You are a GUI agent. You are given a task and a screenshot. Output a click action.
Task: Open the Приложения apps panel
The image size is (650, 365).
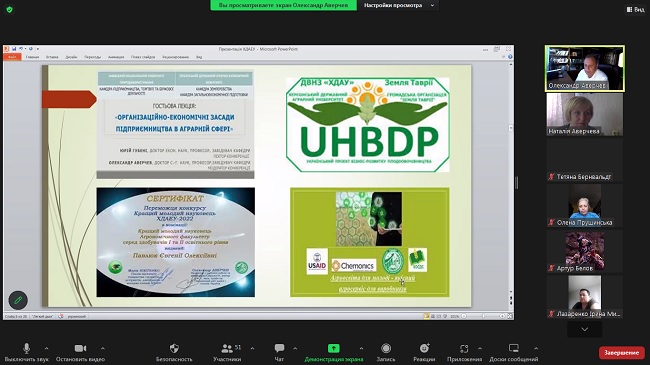pyautogui.click(x=464, y=352)
